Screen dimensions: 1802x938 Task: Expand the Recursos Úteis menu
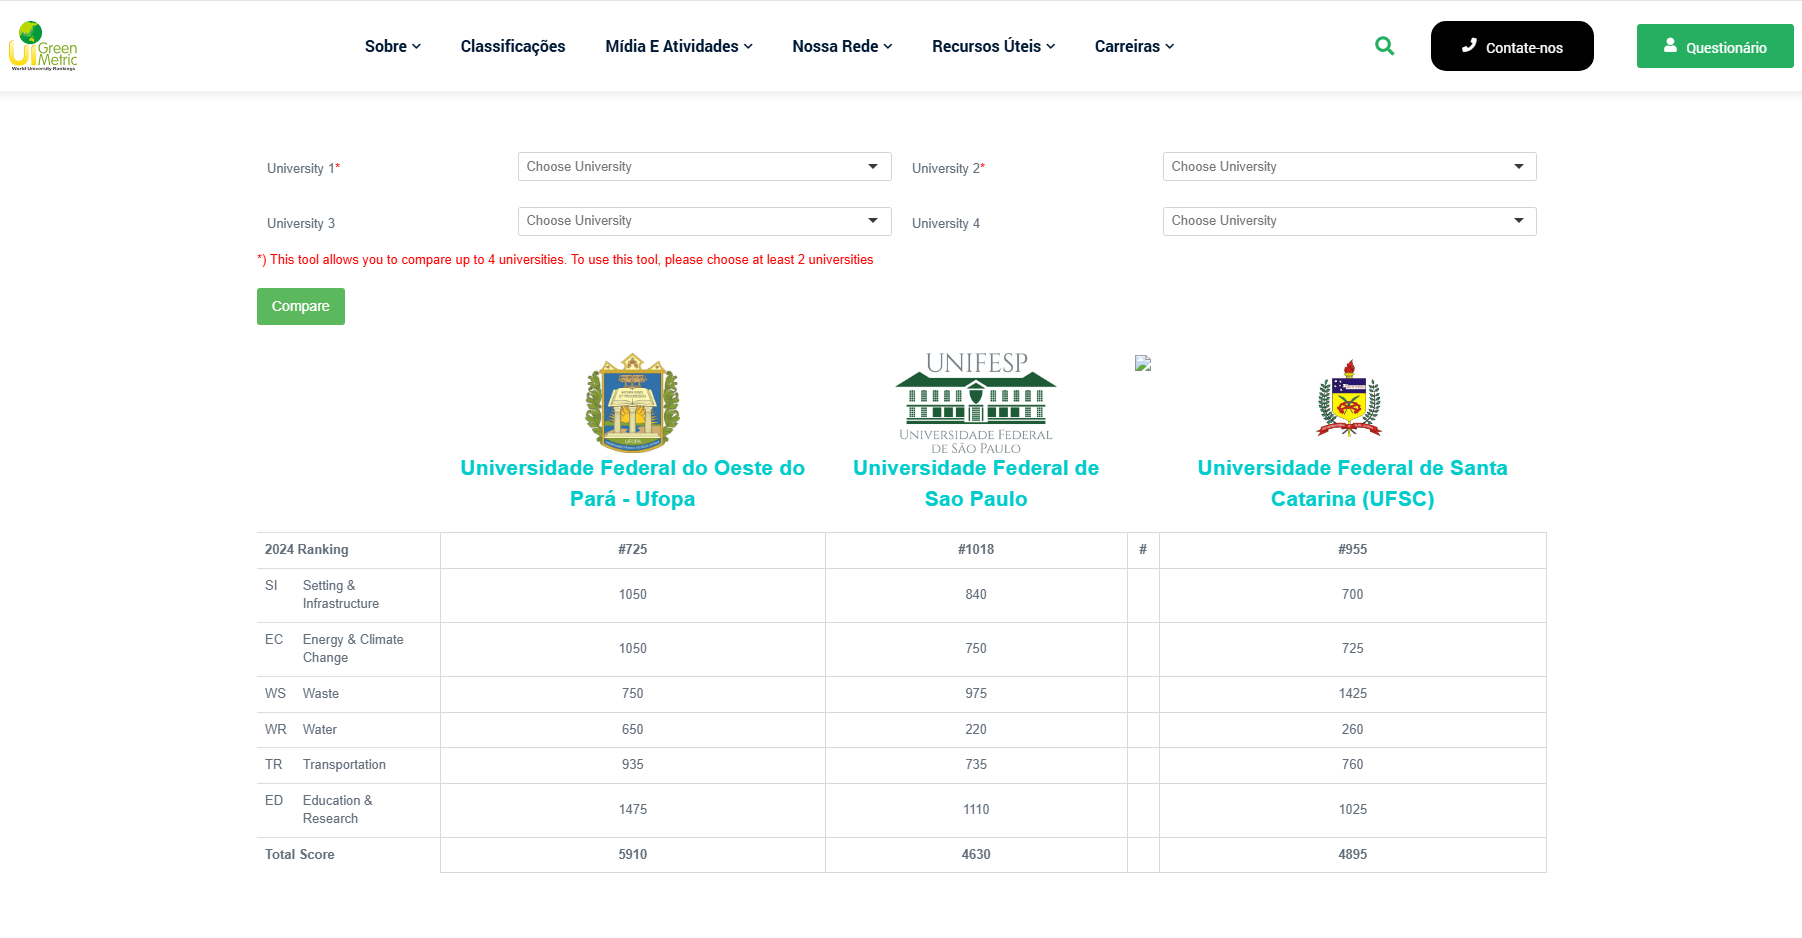coord(994,46)
